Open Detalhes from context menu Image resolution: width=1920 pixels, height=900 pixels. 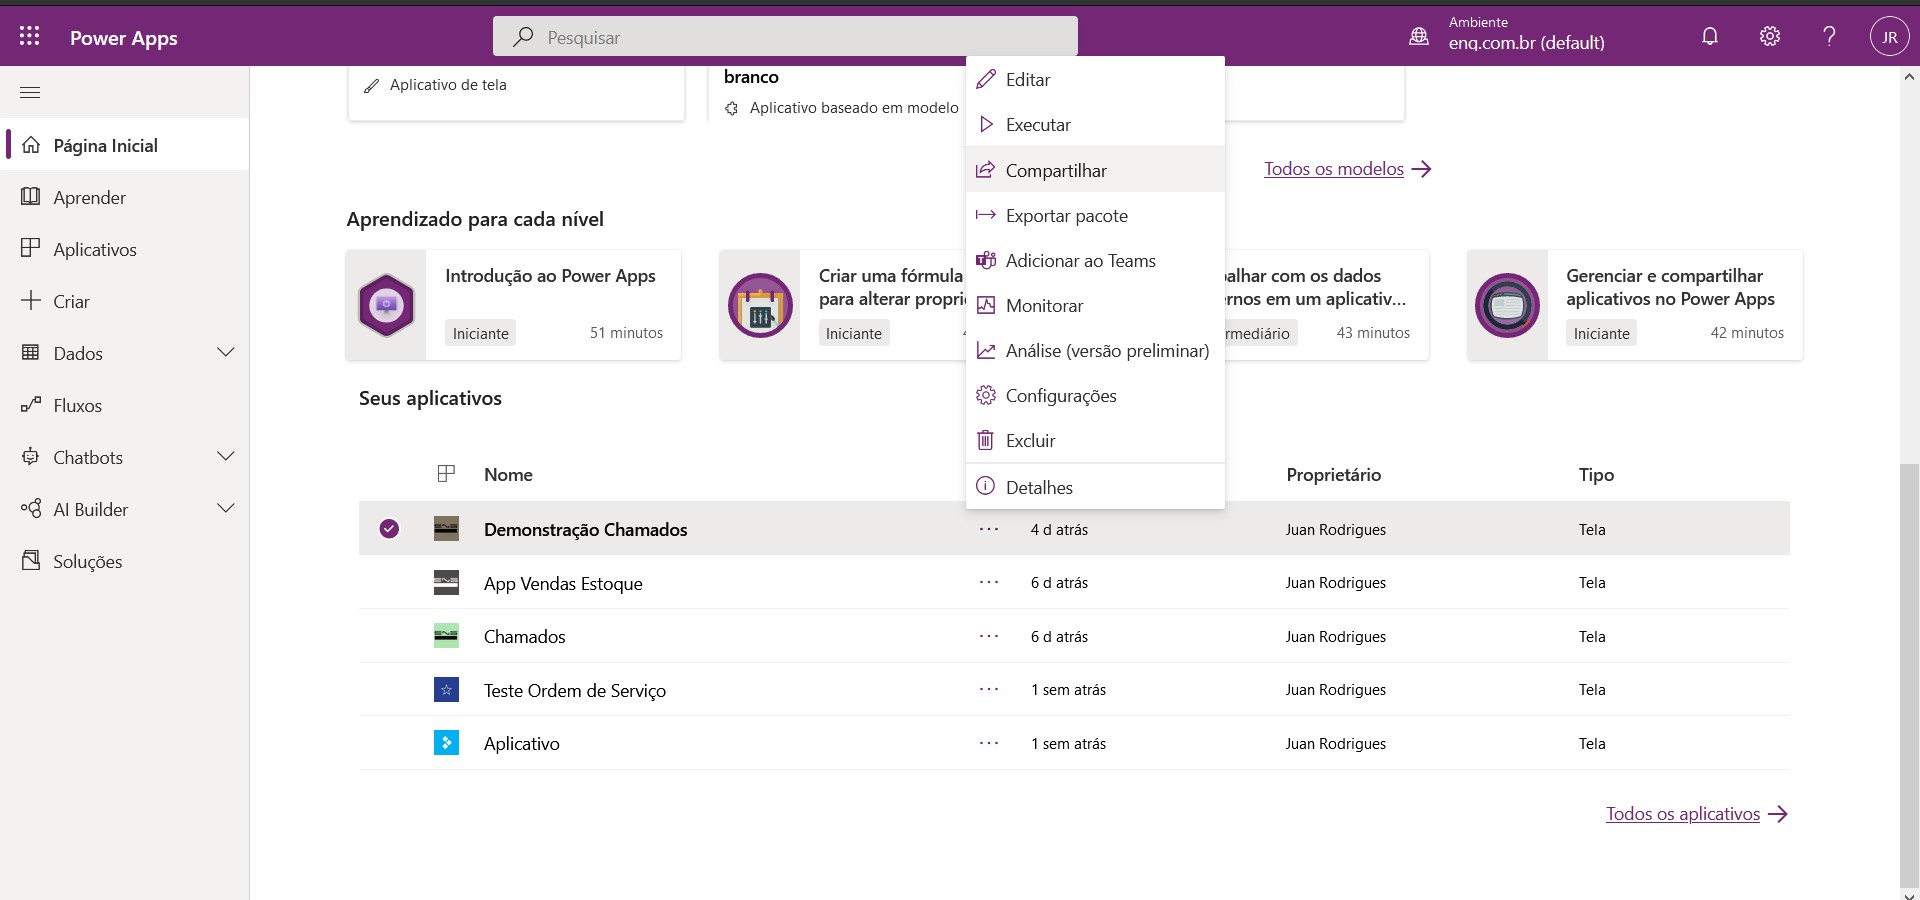1095,487
